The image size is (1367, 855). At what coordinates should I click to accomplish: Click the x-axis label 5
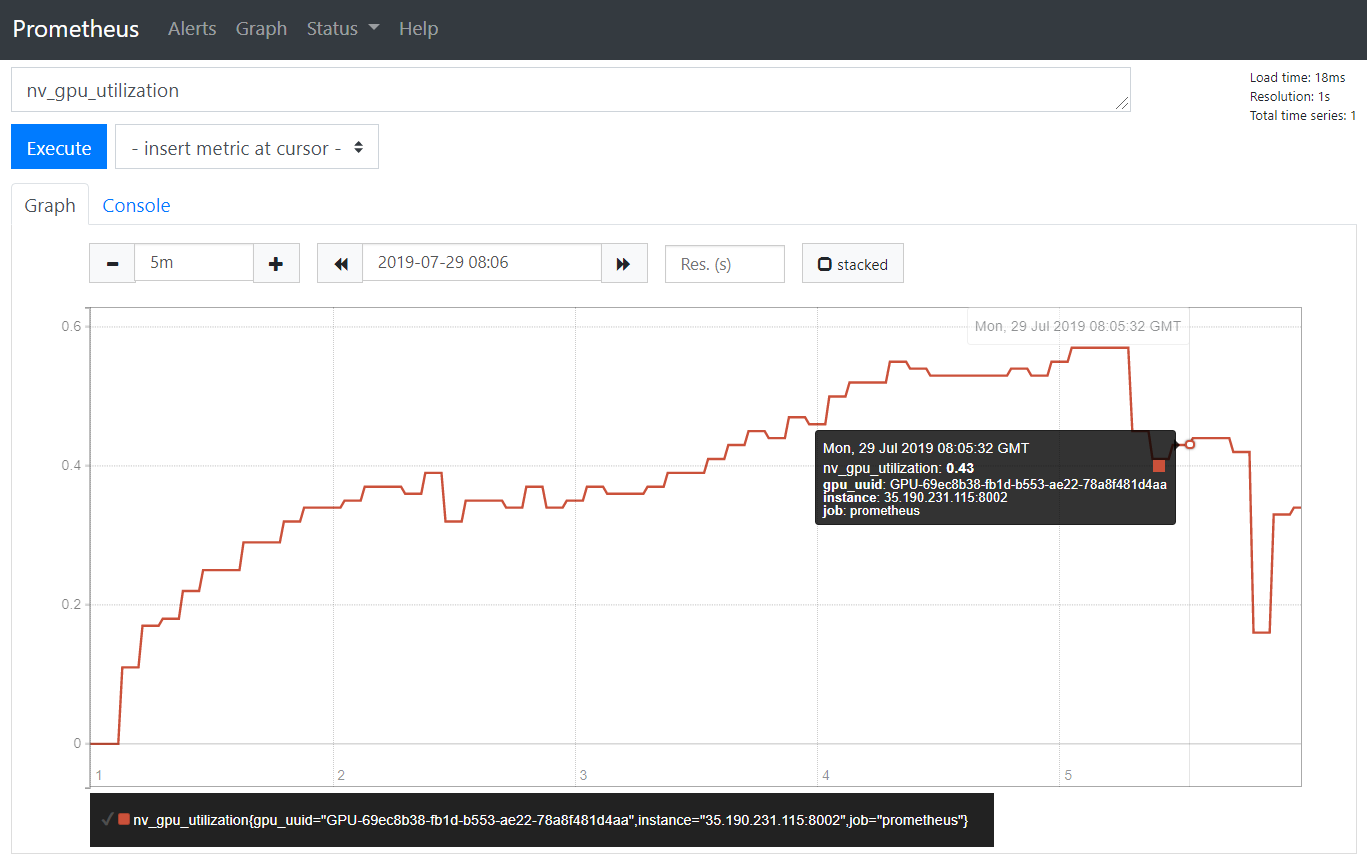1068,775
